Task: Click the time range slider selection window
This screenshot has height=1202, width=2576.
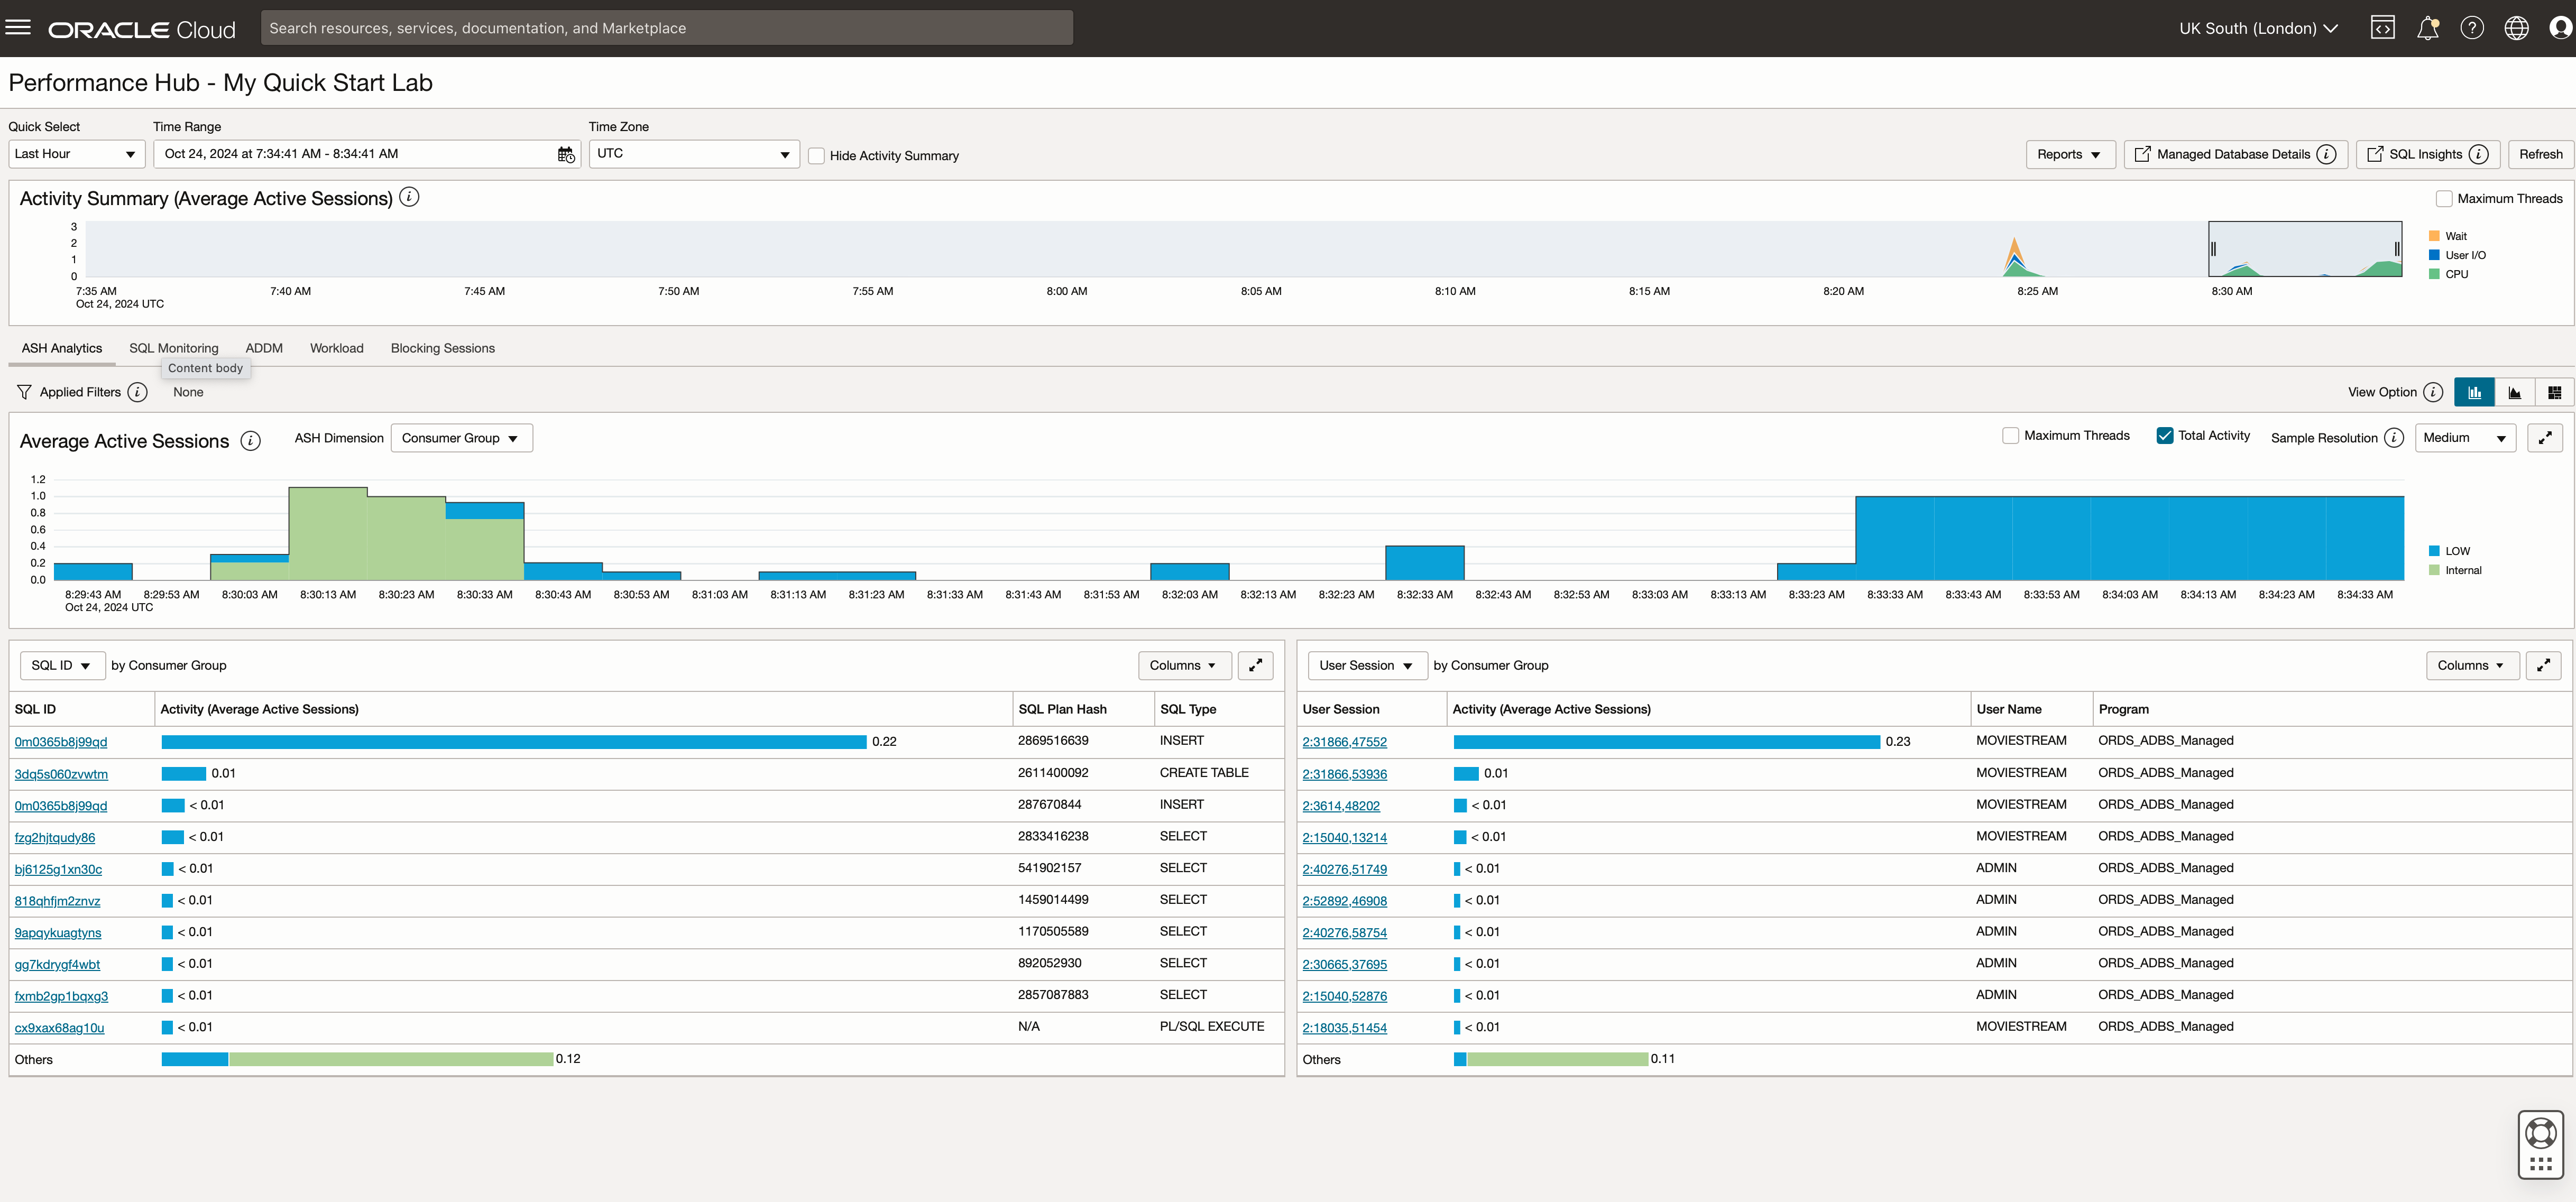Action: point(2304,249)
